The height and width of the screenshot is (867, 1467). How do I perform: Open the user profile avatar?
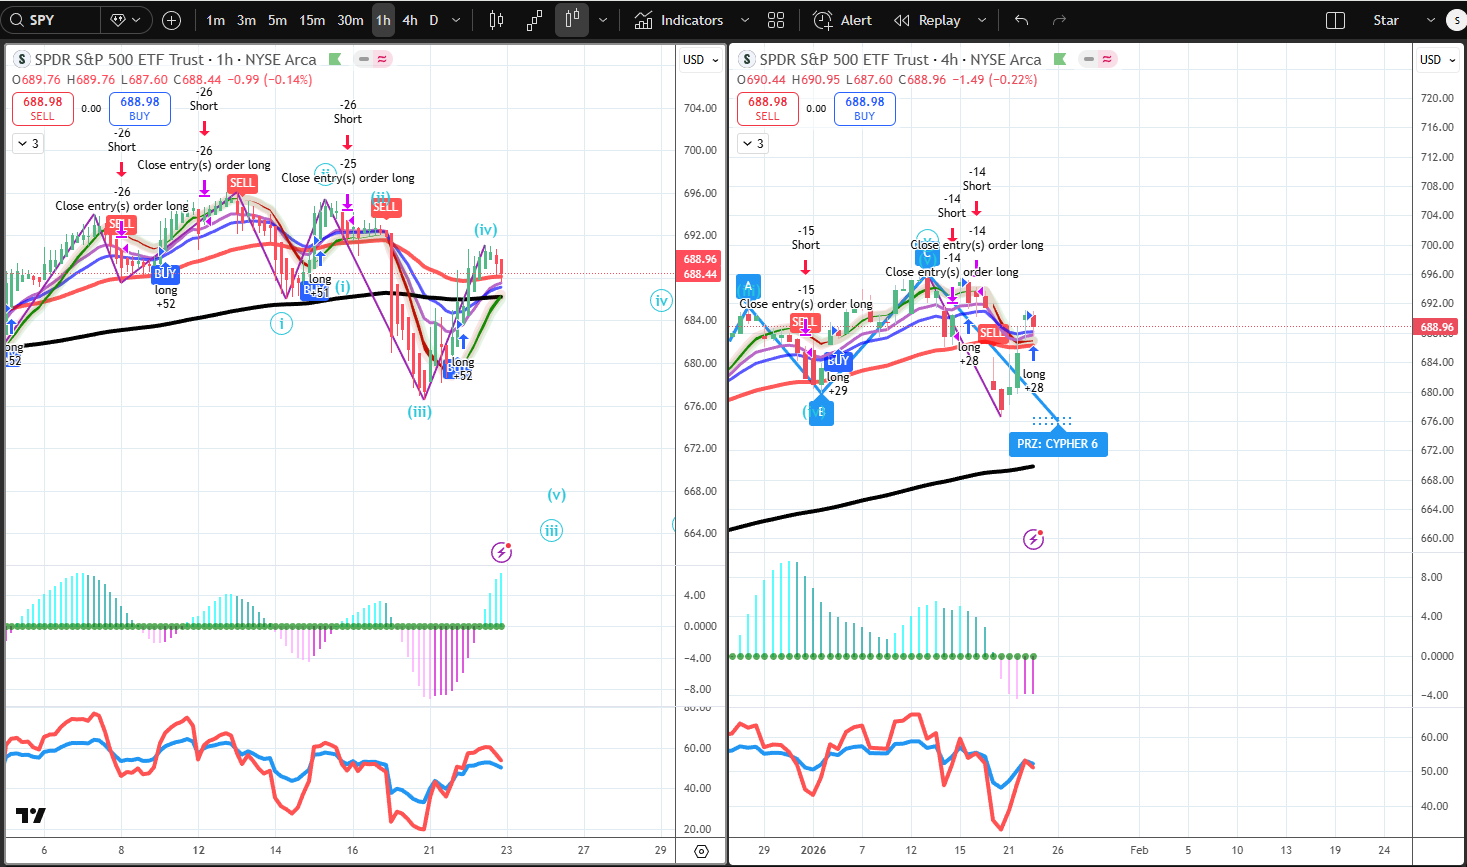1456,20
